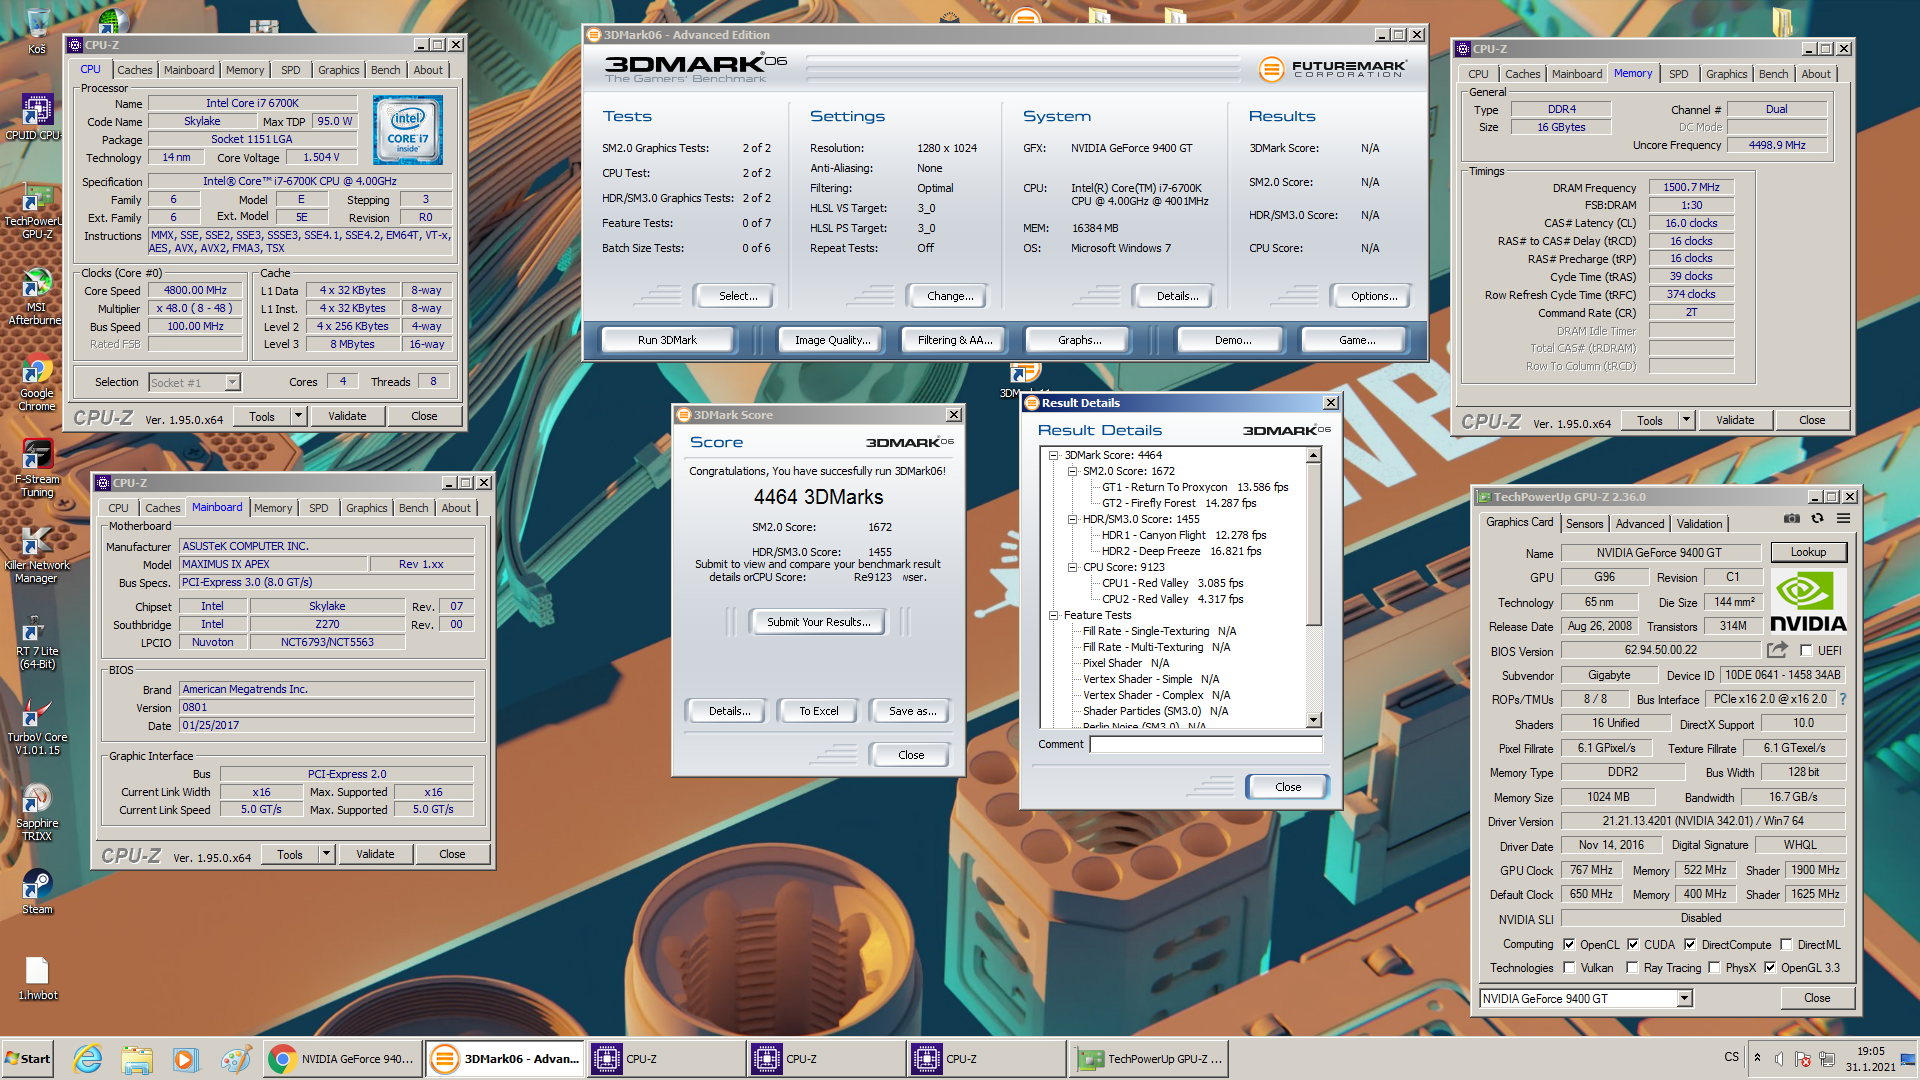Toggle the OpenCL checkbox
The height and width of the screenshot is (1080, 1920).
pos(1569,944)
